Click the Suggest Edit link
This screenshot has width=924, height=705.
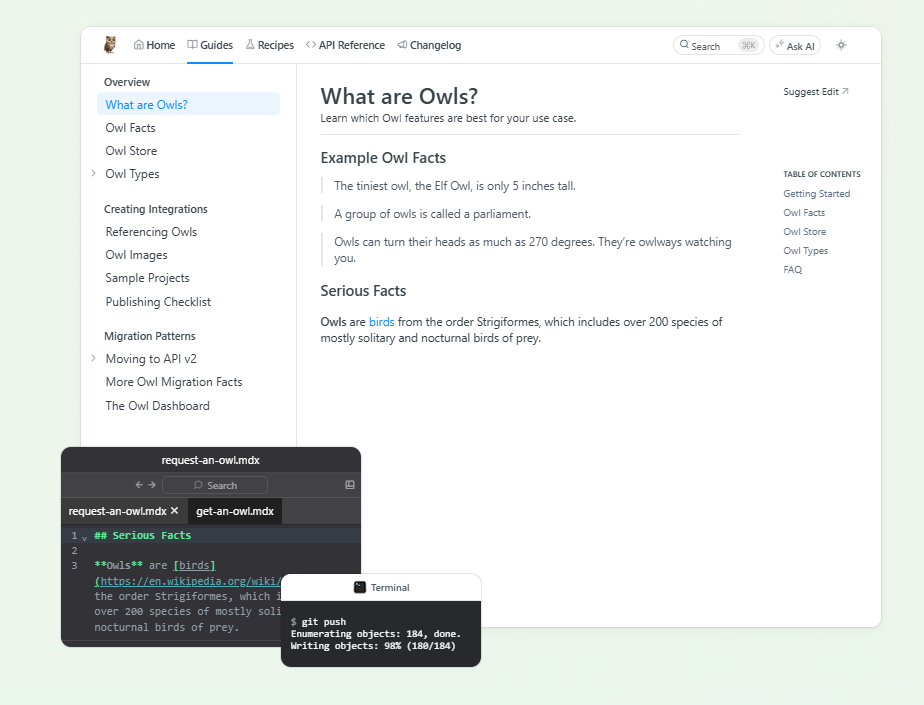point(815,92)
